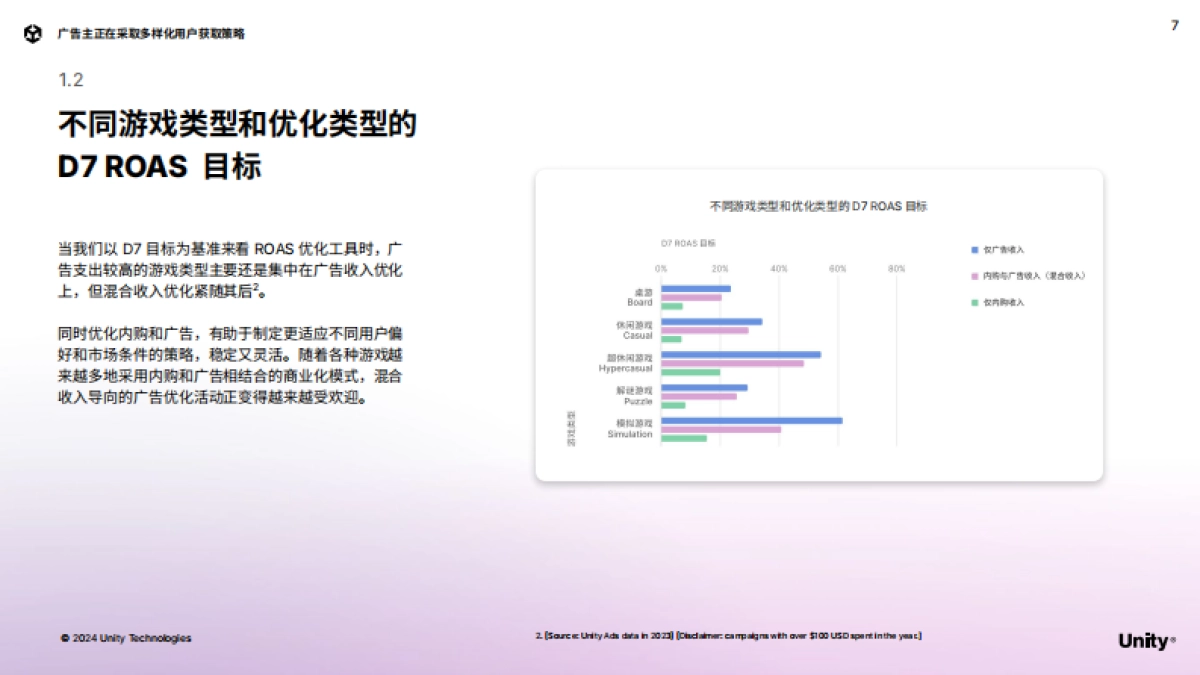This screenshot has width=1200, height=675.
Task: Click the longest blue Simulation bar
Action: [x=750, y=421]
